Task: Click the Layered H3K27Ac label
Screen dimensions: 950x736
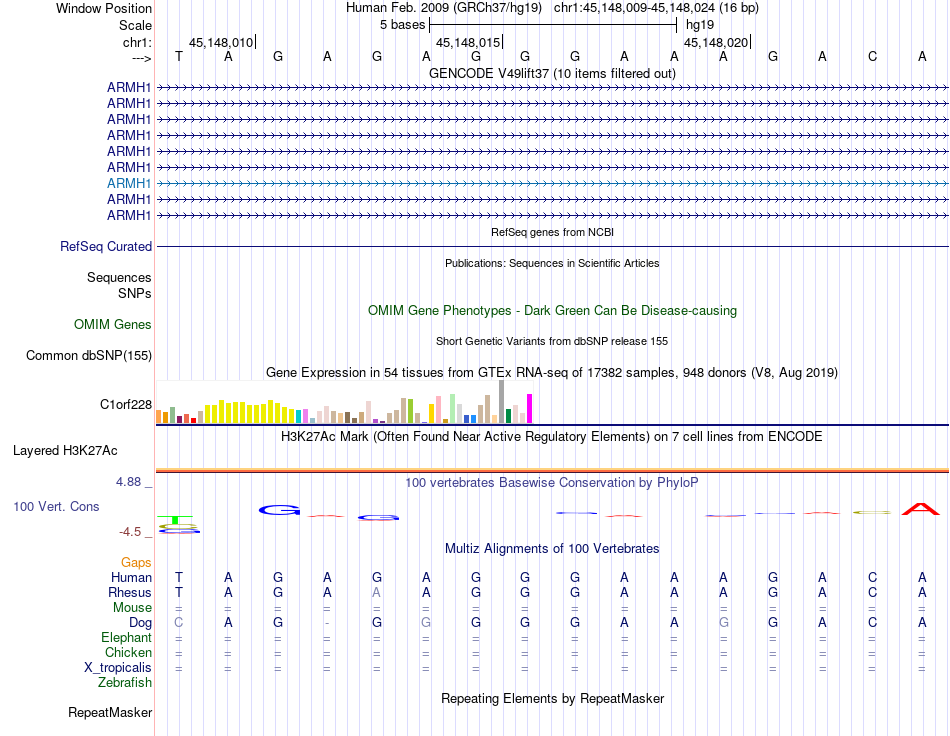Action: click(65, 451)
